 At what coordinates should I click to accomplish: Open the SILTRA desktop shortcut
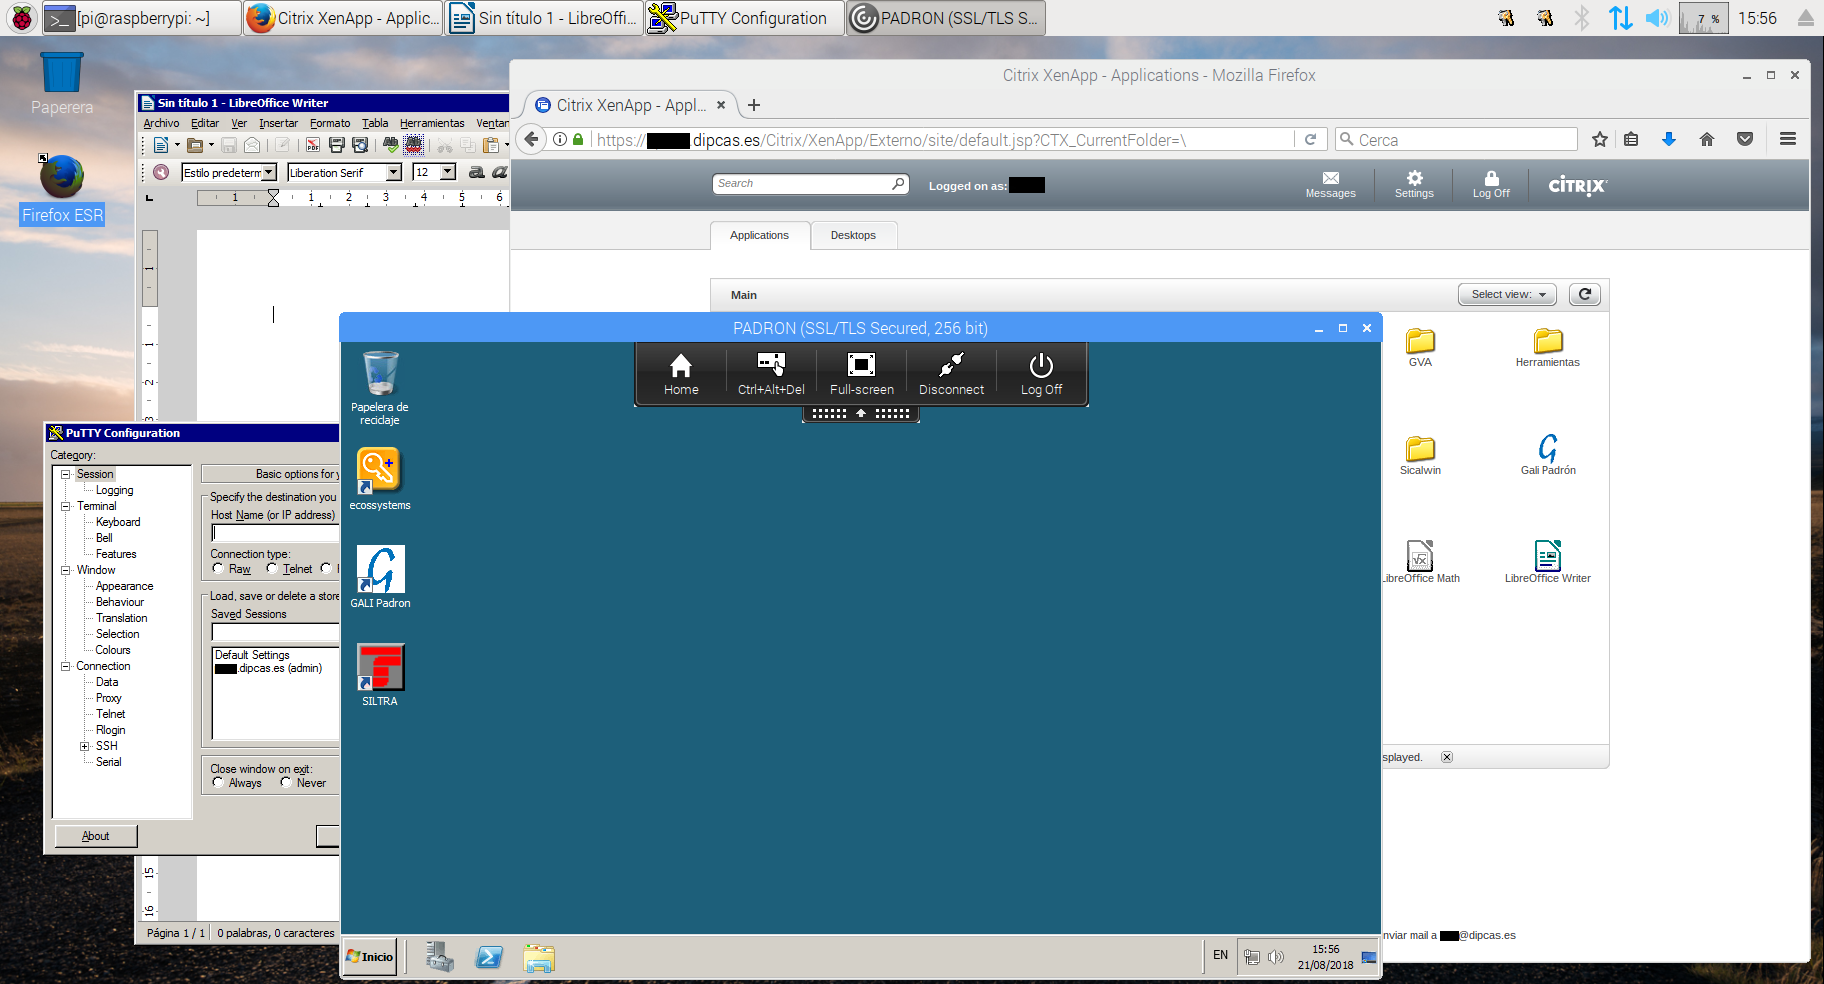[x=380, y=674]
